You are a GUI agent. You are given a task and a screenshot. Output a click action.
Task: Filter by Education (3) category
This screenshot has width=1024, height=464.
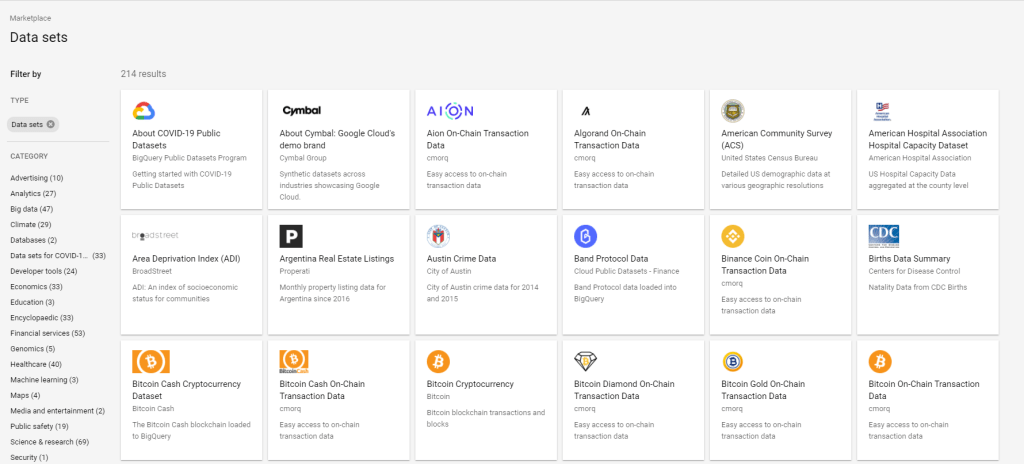click(33, 303)
